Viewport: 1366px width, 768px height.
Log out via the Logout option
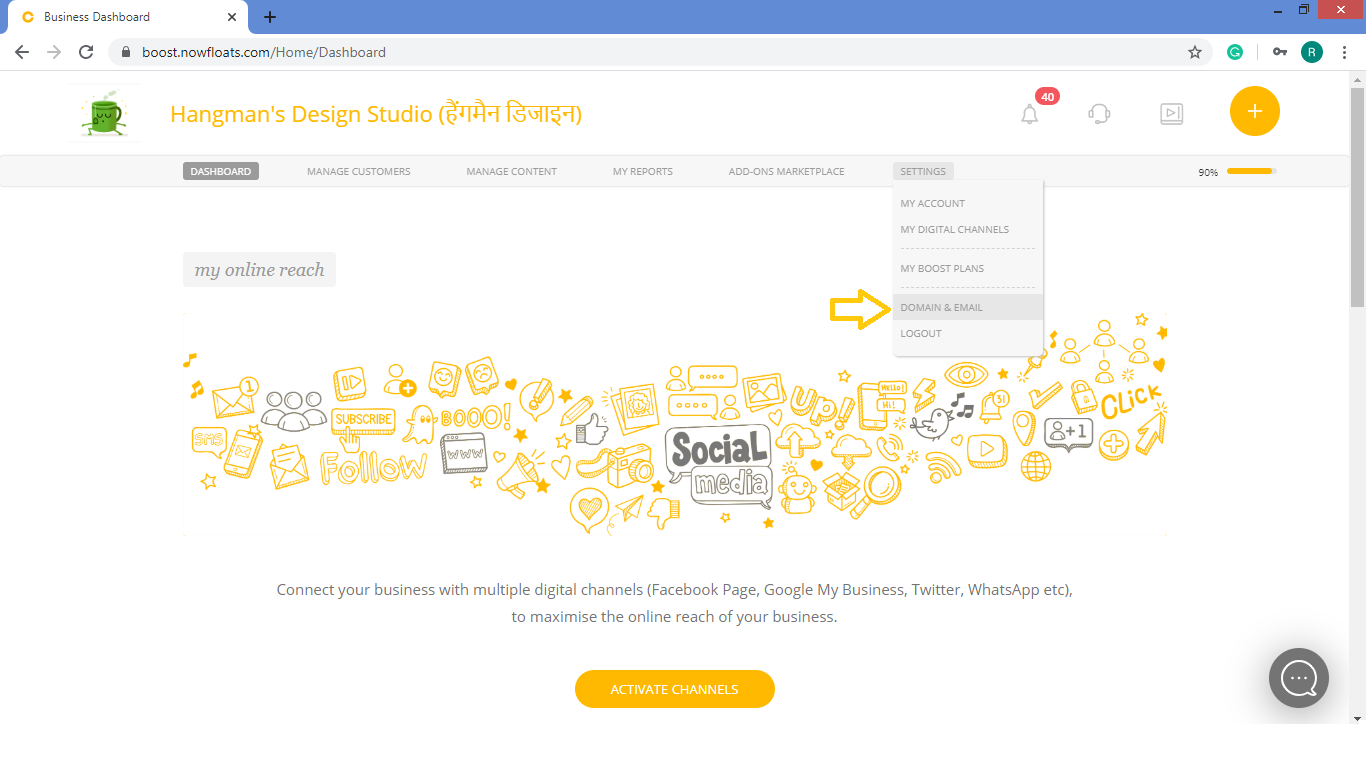pyautogui.click(x=920, y=333)
